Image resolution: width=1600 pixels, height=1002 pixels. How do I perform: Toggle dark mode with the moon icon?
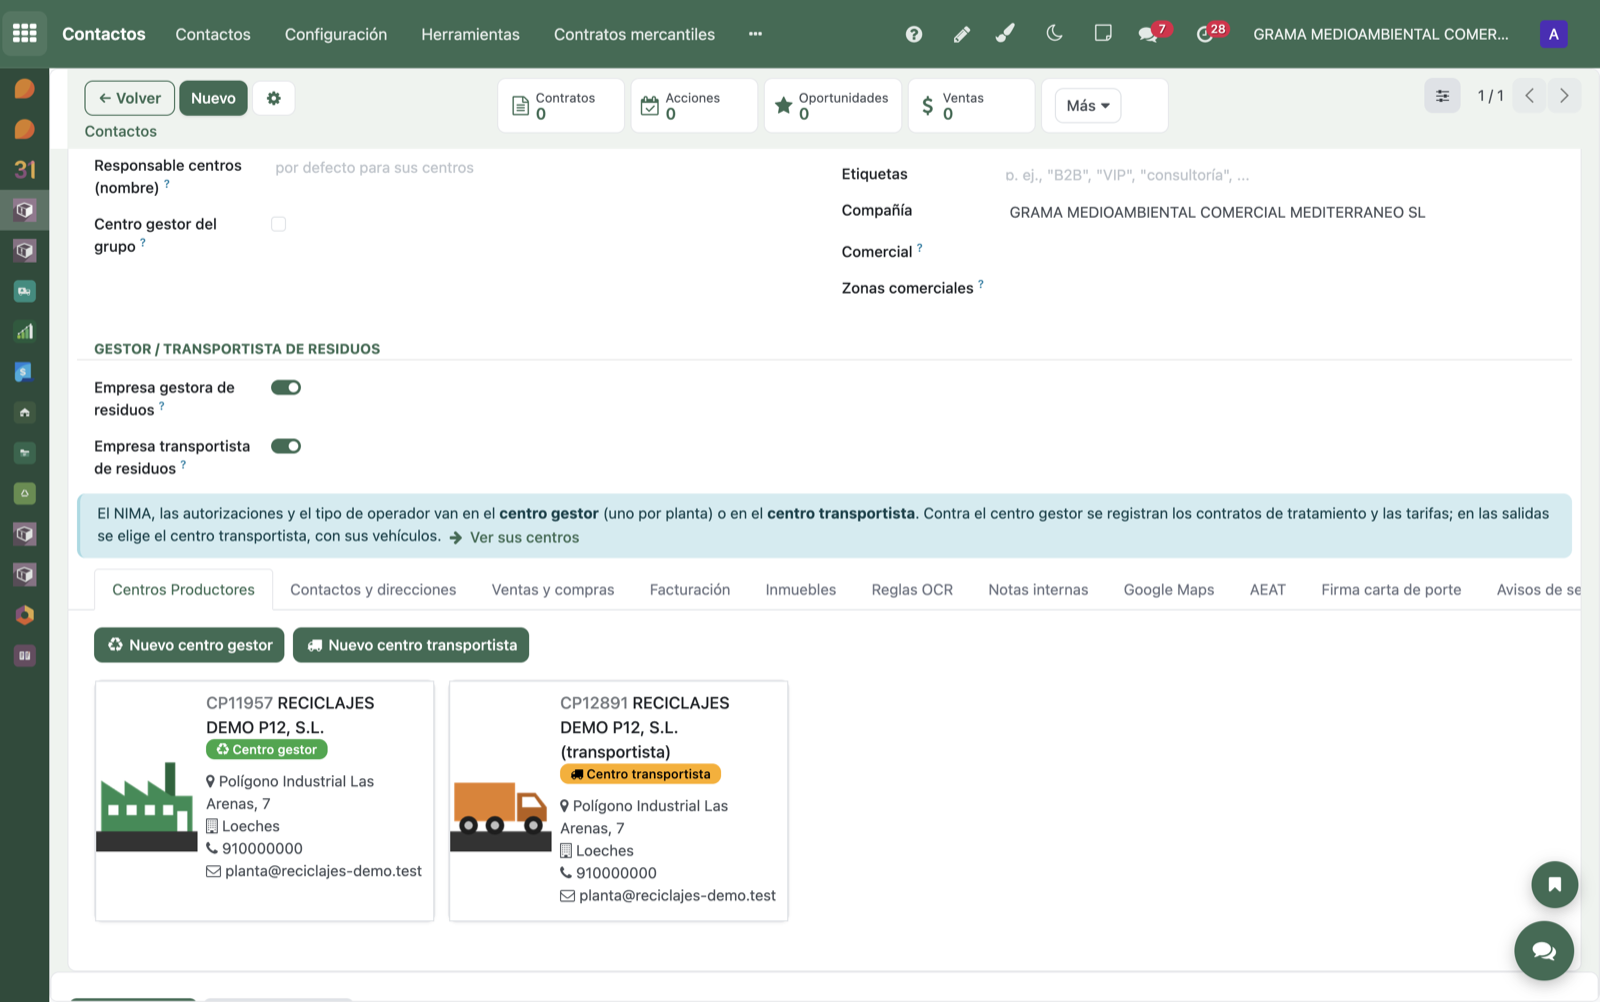[x=1054, y=34]
